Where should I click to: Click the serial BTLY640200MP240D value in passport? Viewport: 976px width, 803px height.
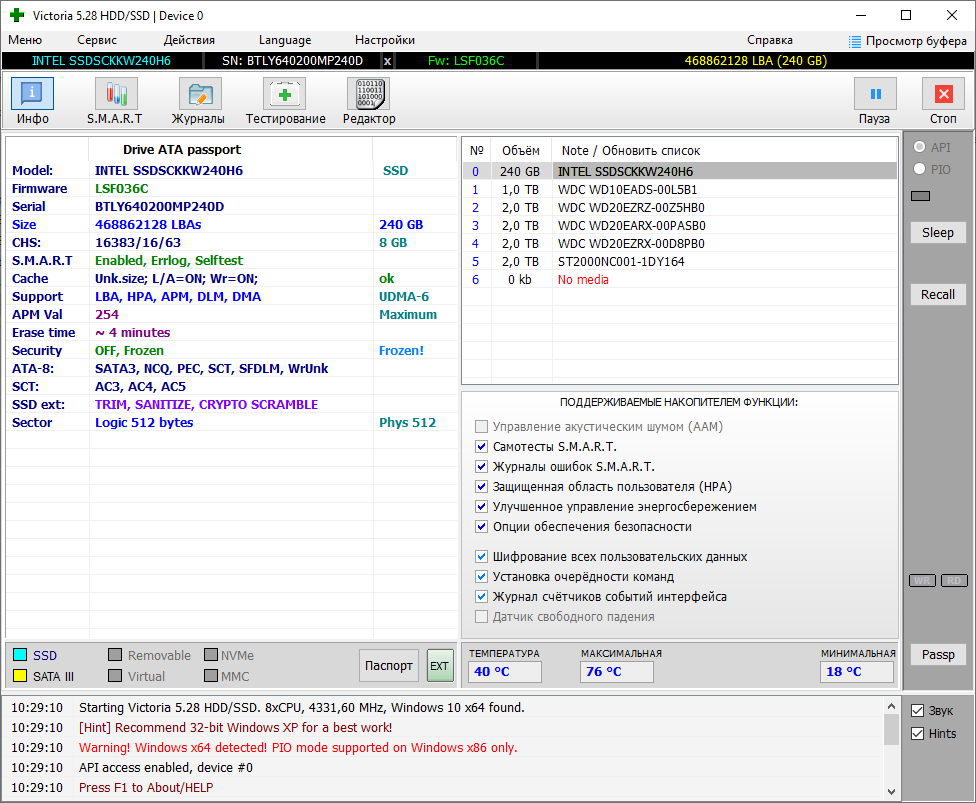click(x=159, y=207)
